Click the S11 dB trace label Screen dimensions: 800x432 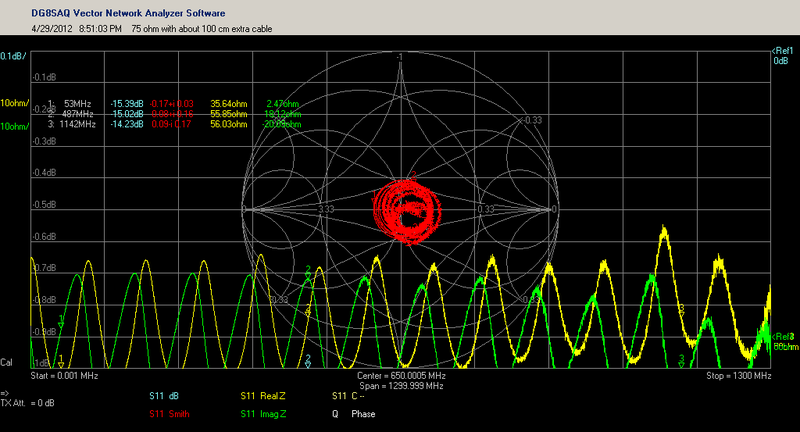click(163, 396)
